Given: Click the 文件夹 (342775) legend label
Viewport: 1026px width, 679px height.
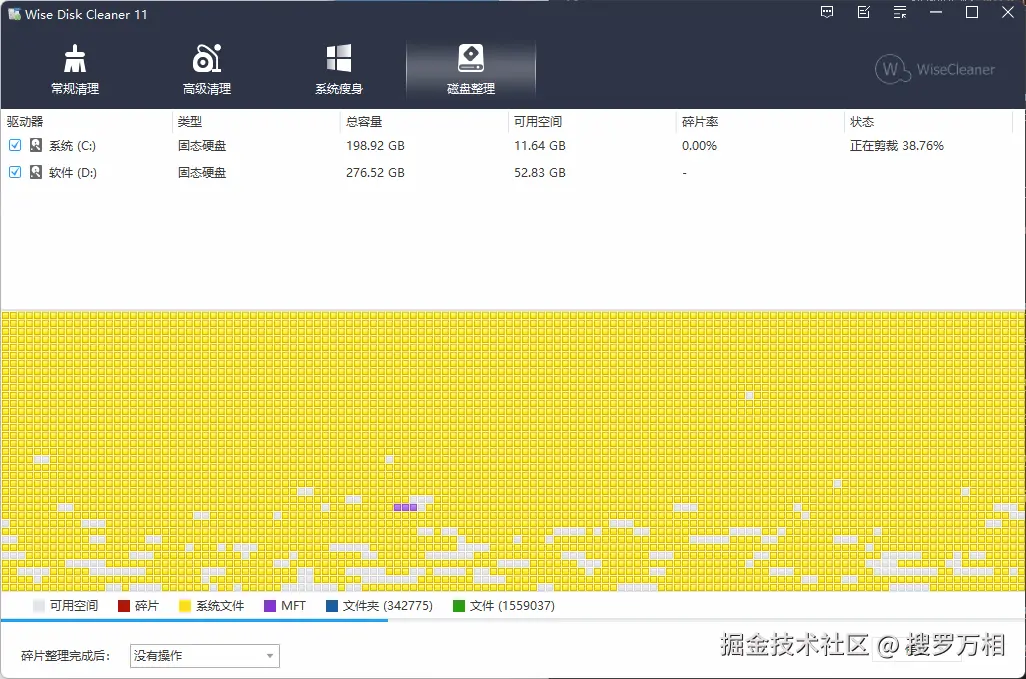Looking at the screenshot, I should point(388,606).
